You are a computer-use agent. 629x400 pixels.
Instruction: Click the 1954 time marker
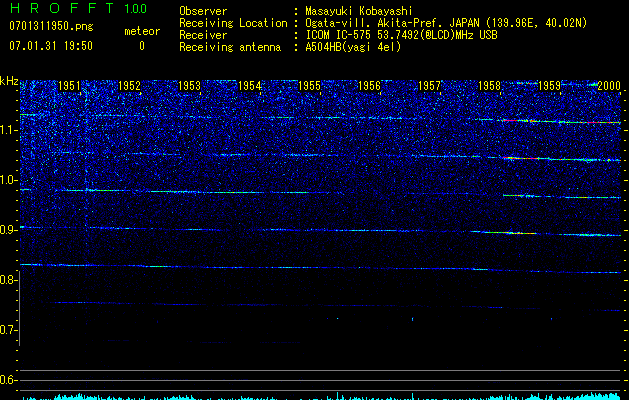(250, 86)
